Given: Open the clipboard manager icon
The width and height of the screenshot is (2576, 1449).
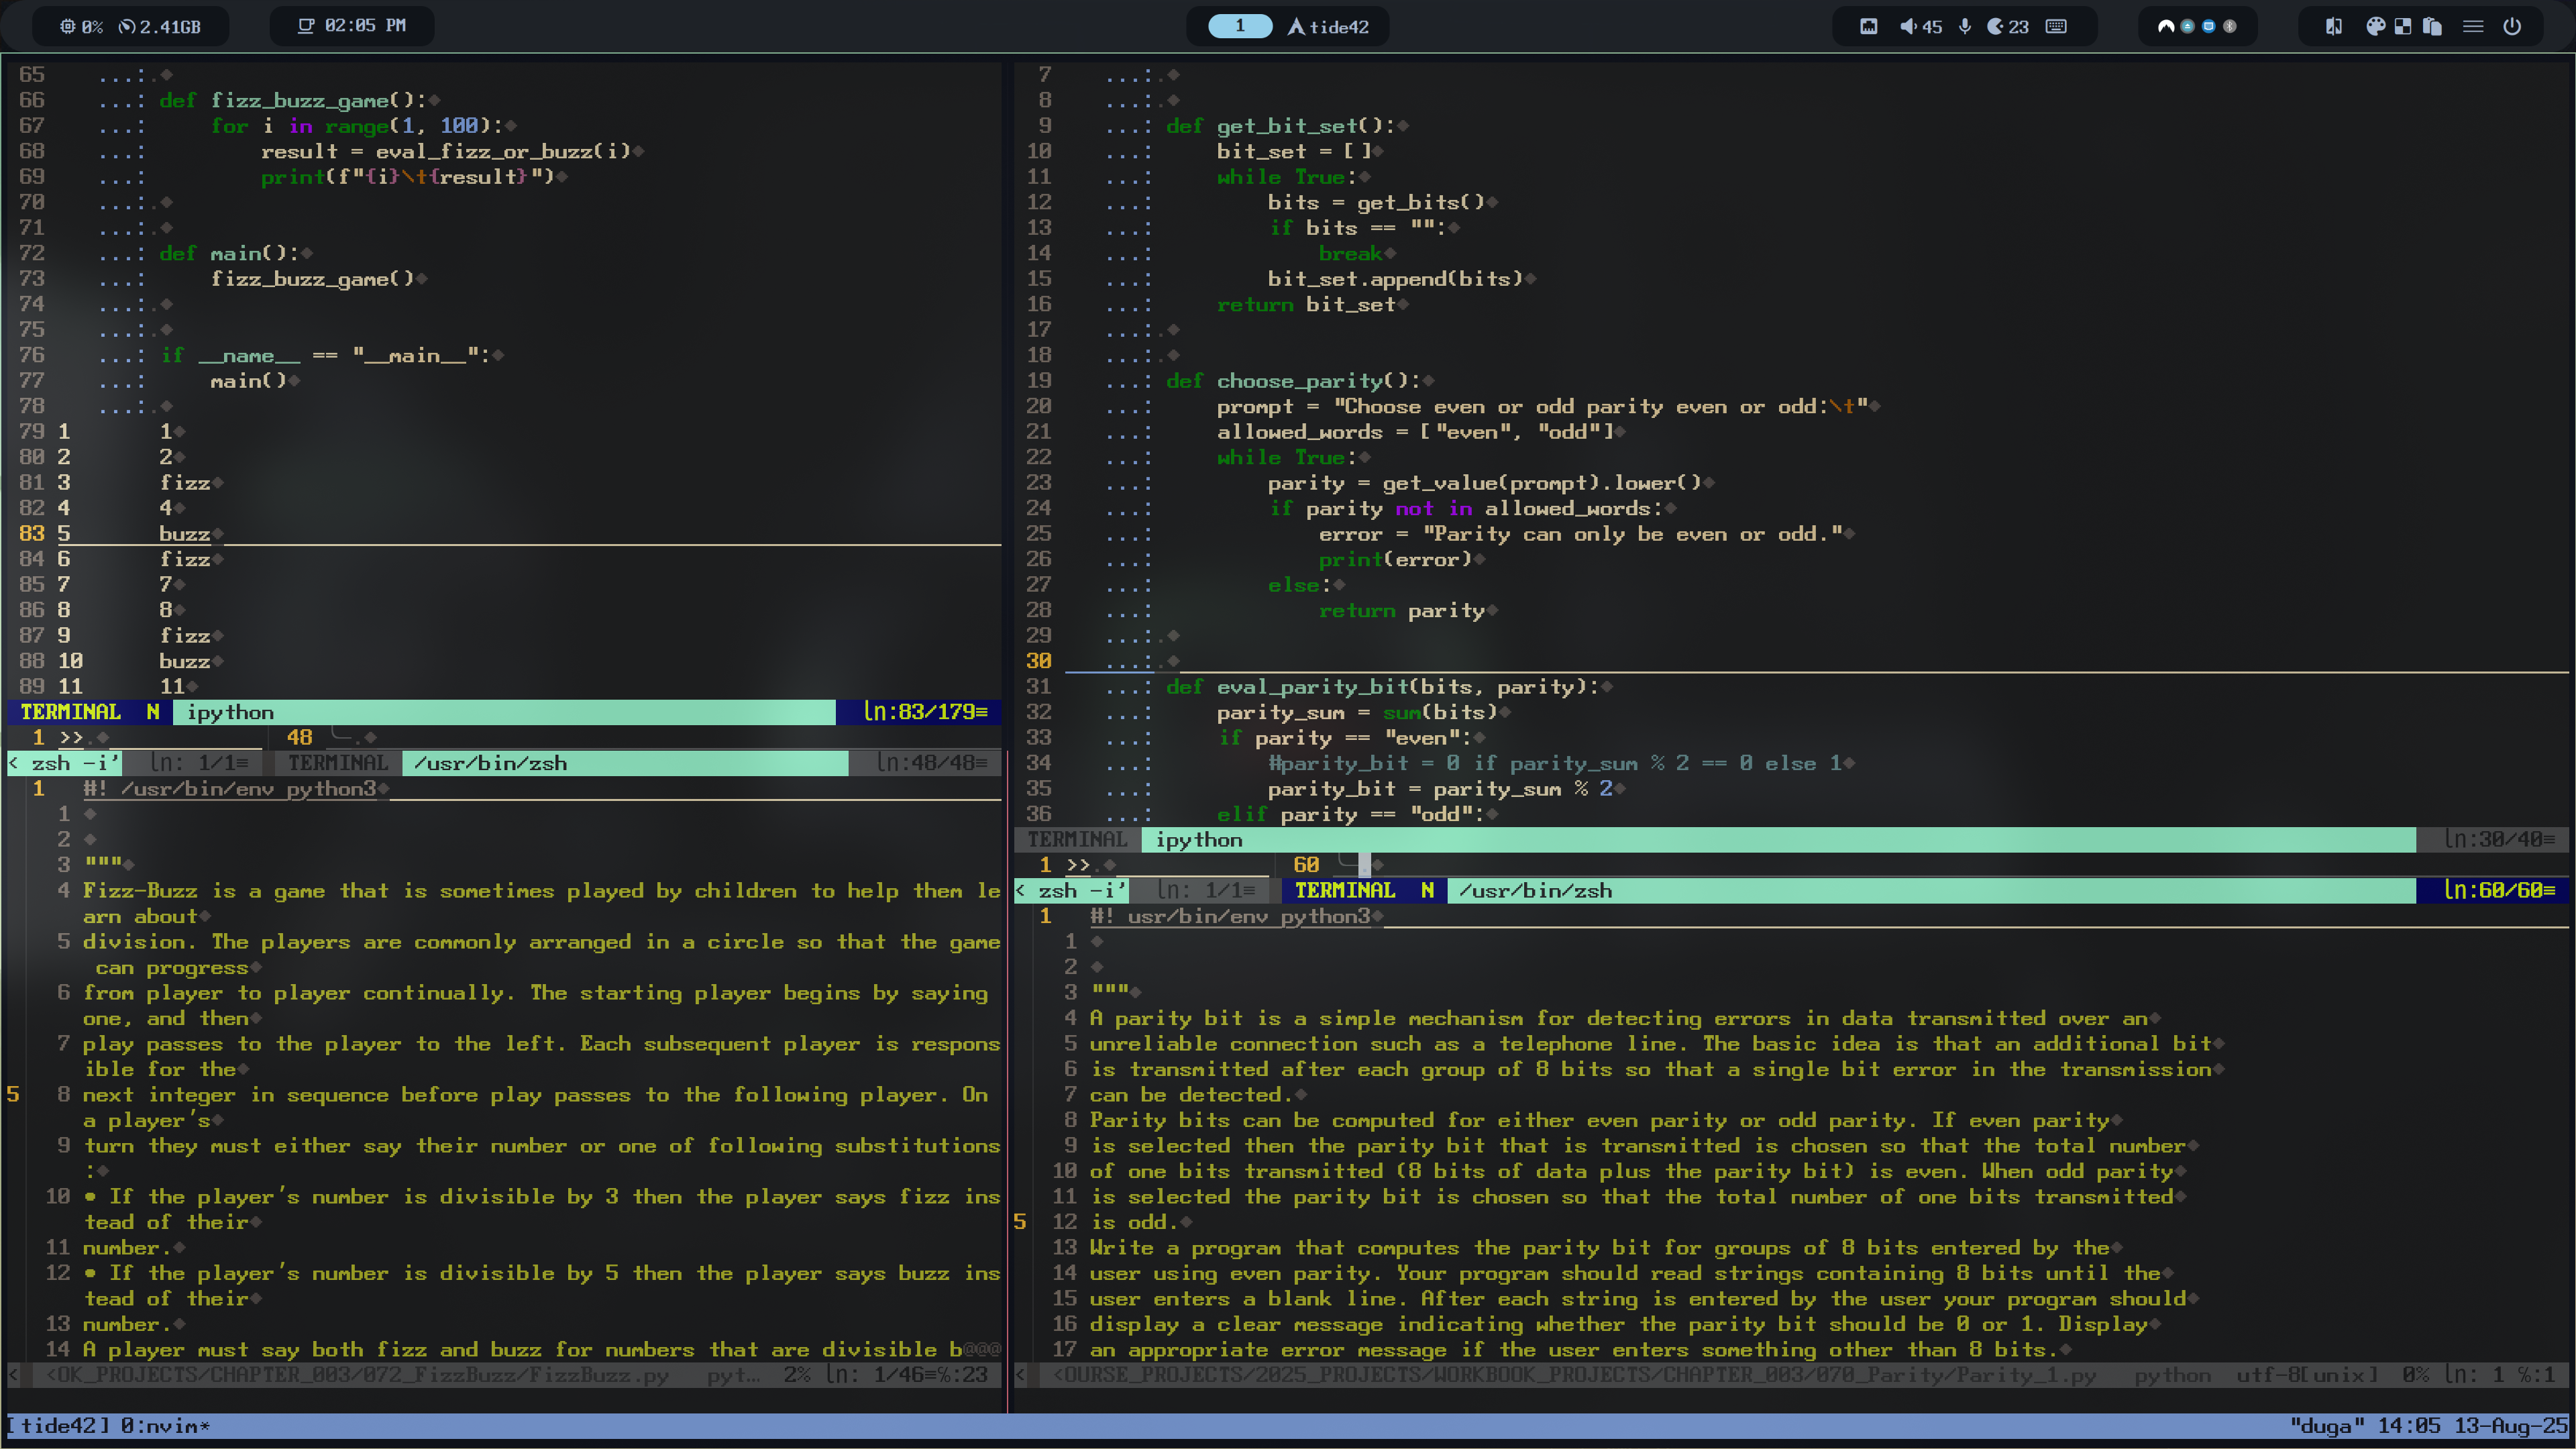Looking at the screenshot, I should pos(2432,26).
